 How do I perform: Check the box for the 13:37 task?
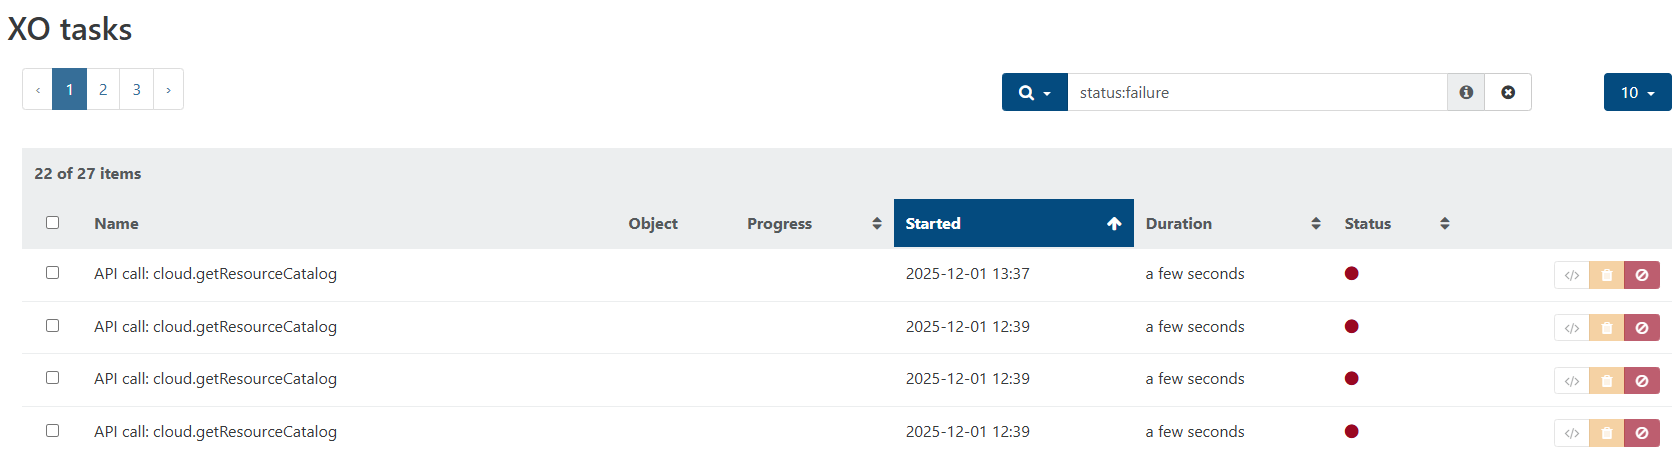pyautogui.click(x=53, y=273)
